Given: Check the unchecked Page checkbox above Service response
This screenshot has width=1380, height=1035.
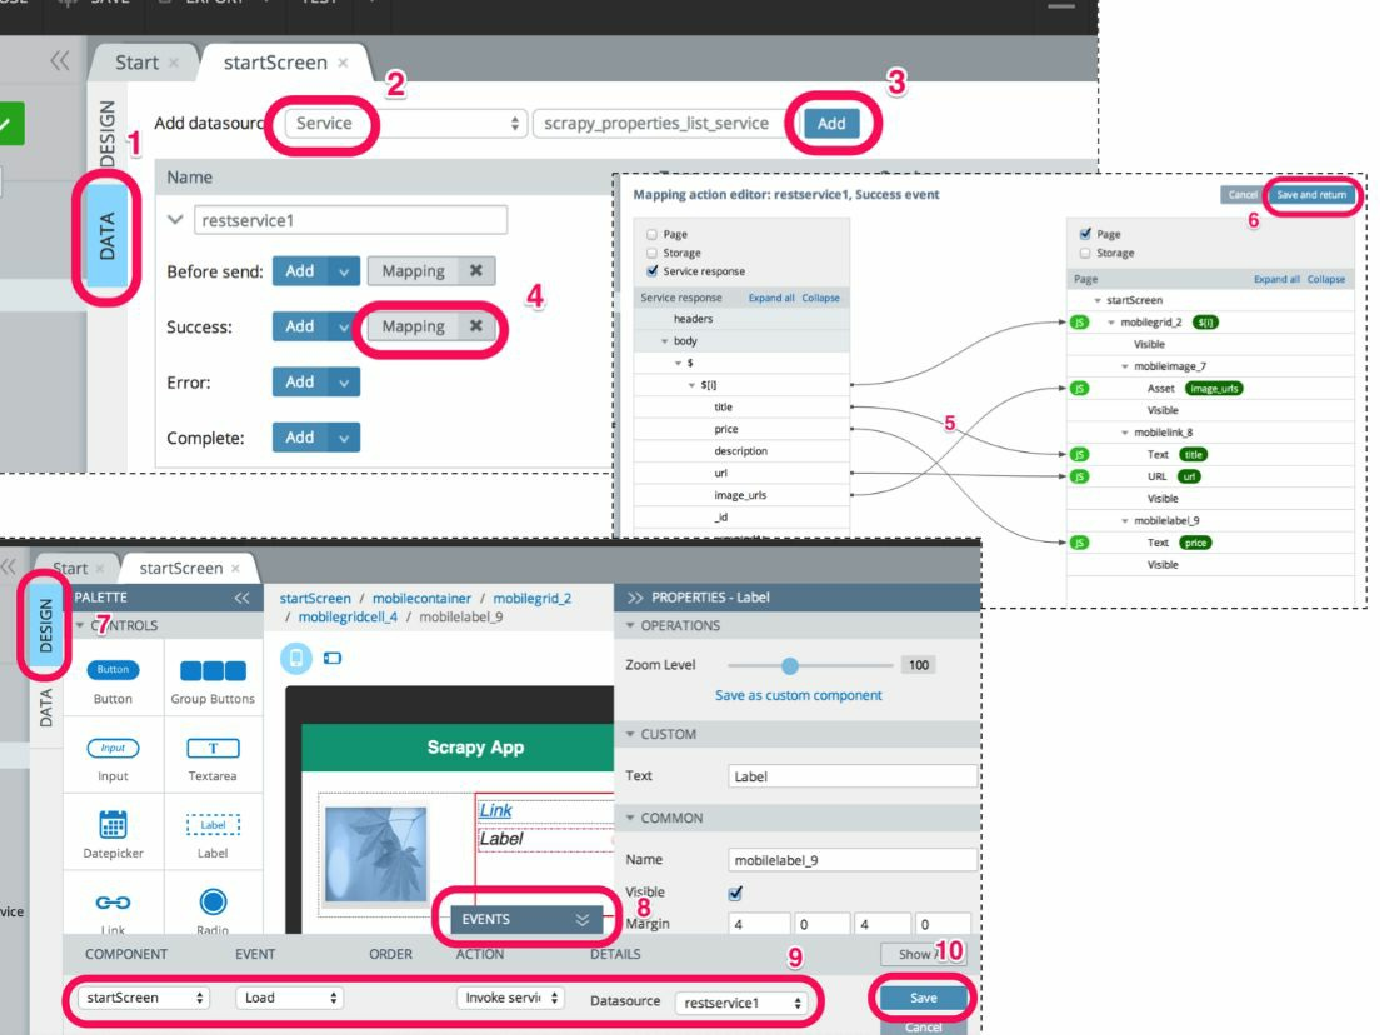Looking at the screenshot, I should pos(652,234).
